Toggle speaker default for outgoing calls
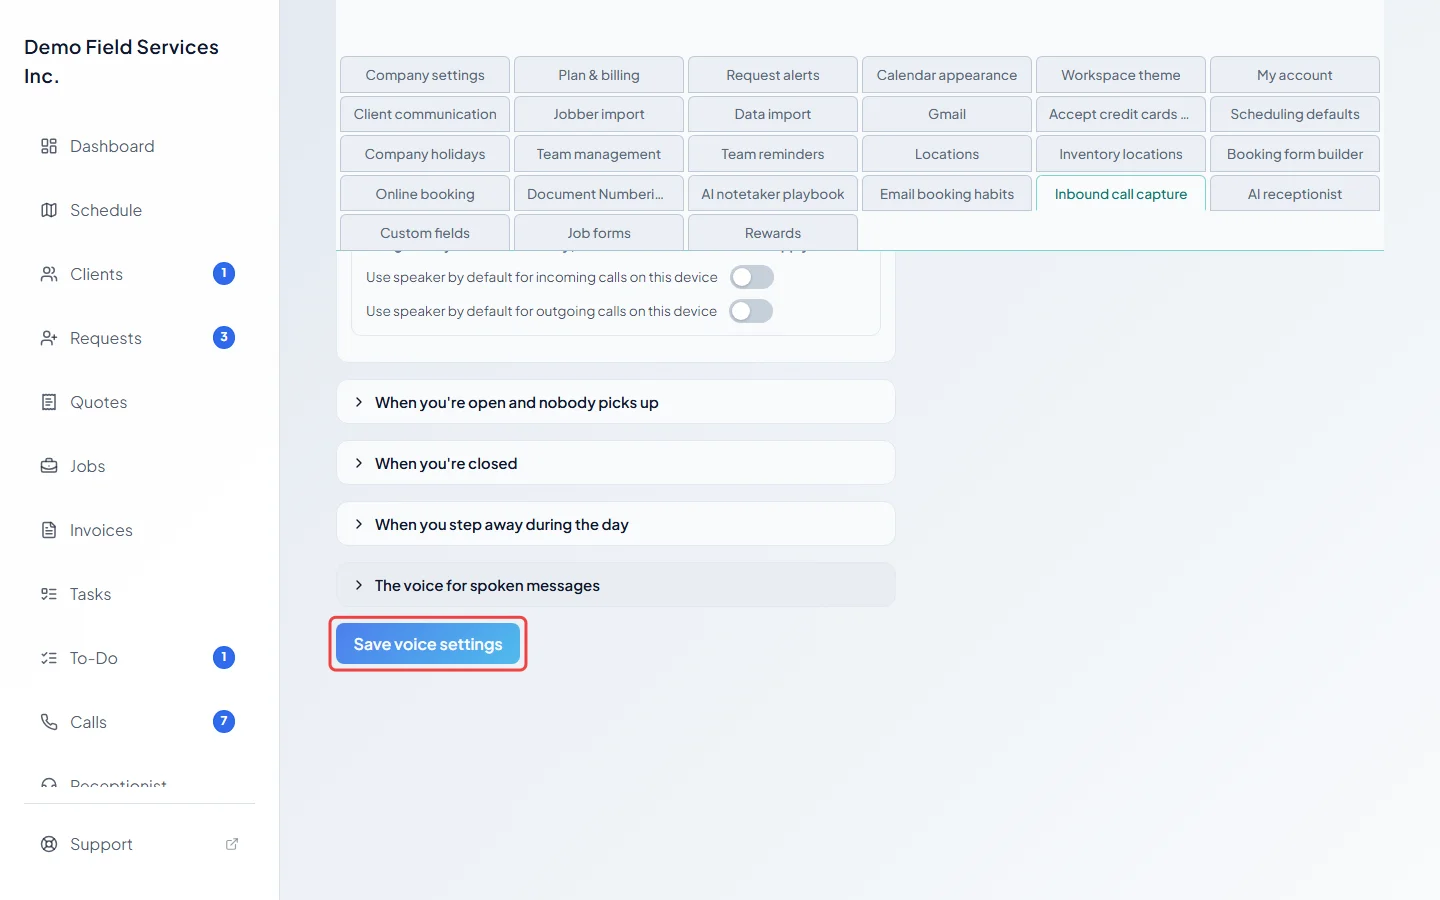 752,311
